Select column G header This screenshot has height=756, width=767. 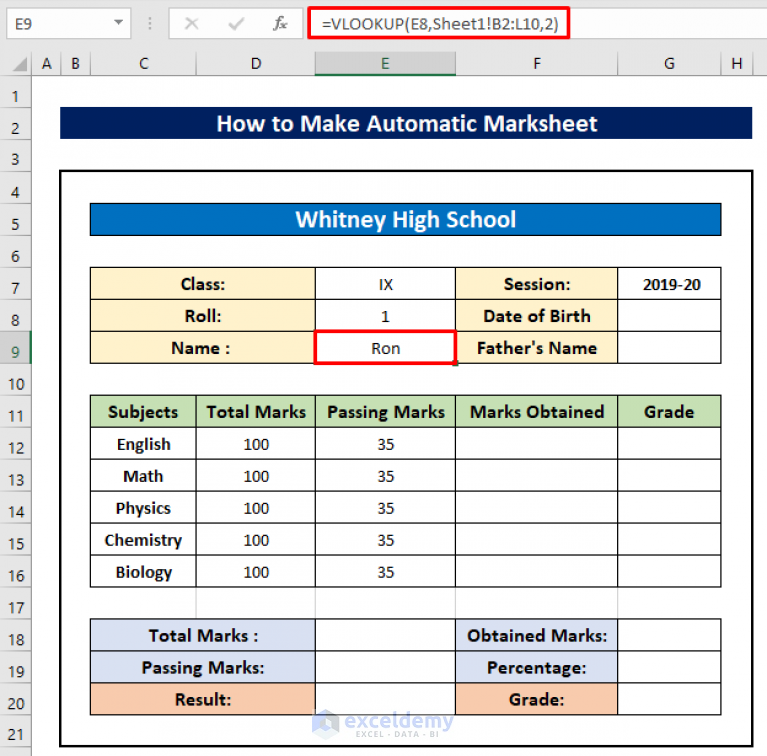pos(669,64)
